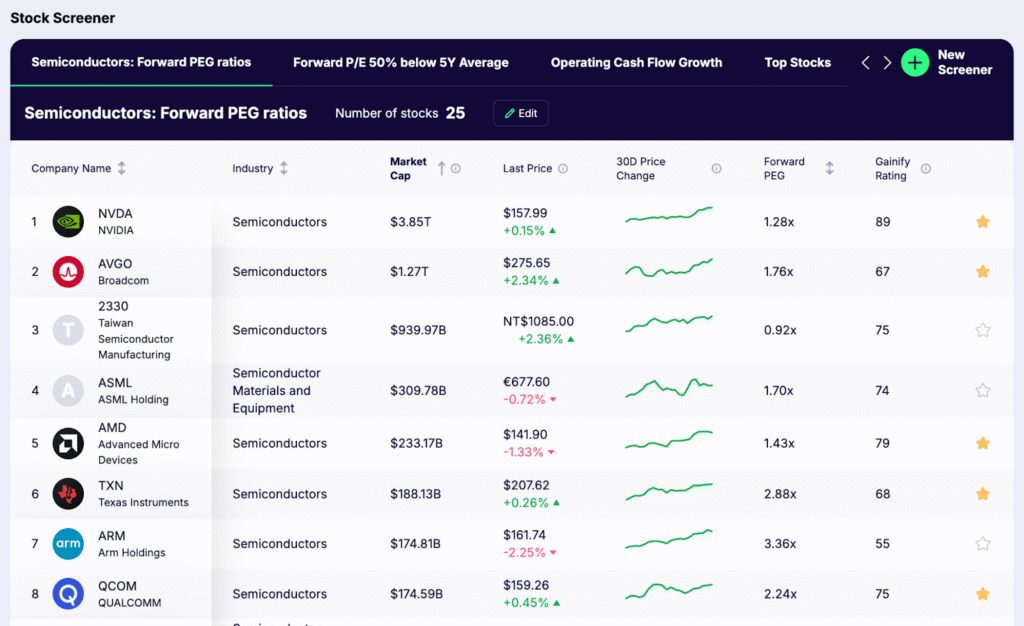Favorite ARM with its star
The width and height of the screenshot is (1024, 626).
[983, 544]
